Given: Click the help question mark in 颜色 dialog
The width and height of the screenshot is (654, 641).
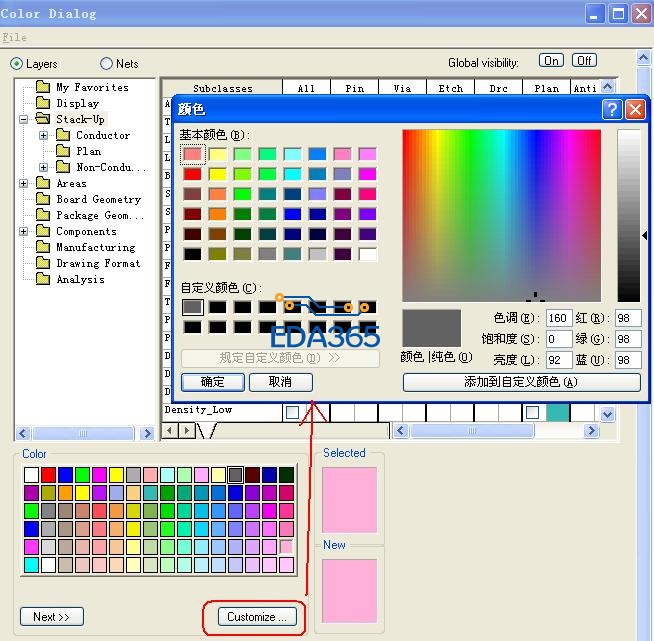Looking at the screenshot, I should [x=612, y=109].
